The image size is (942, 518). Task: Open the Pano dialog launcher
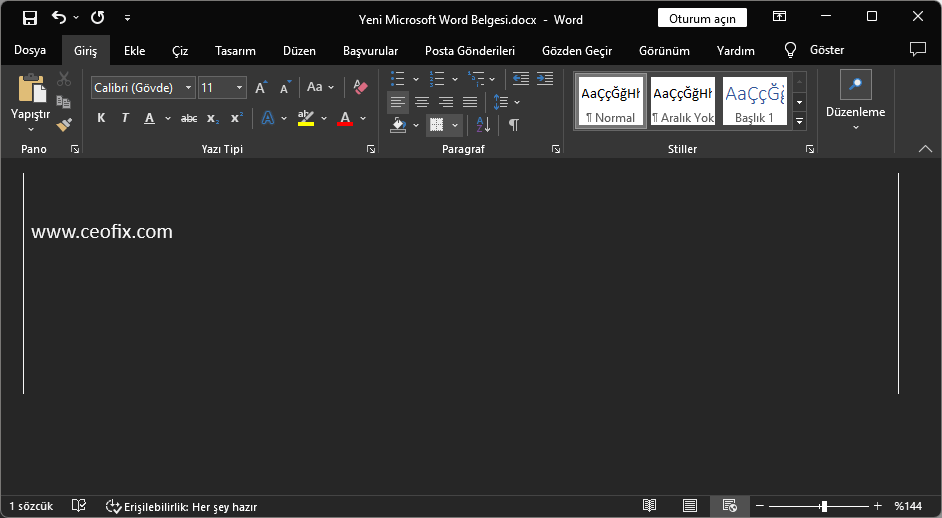(75, 149)
